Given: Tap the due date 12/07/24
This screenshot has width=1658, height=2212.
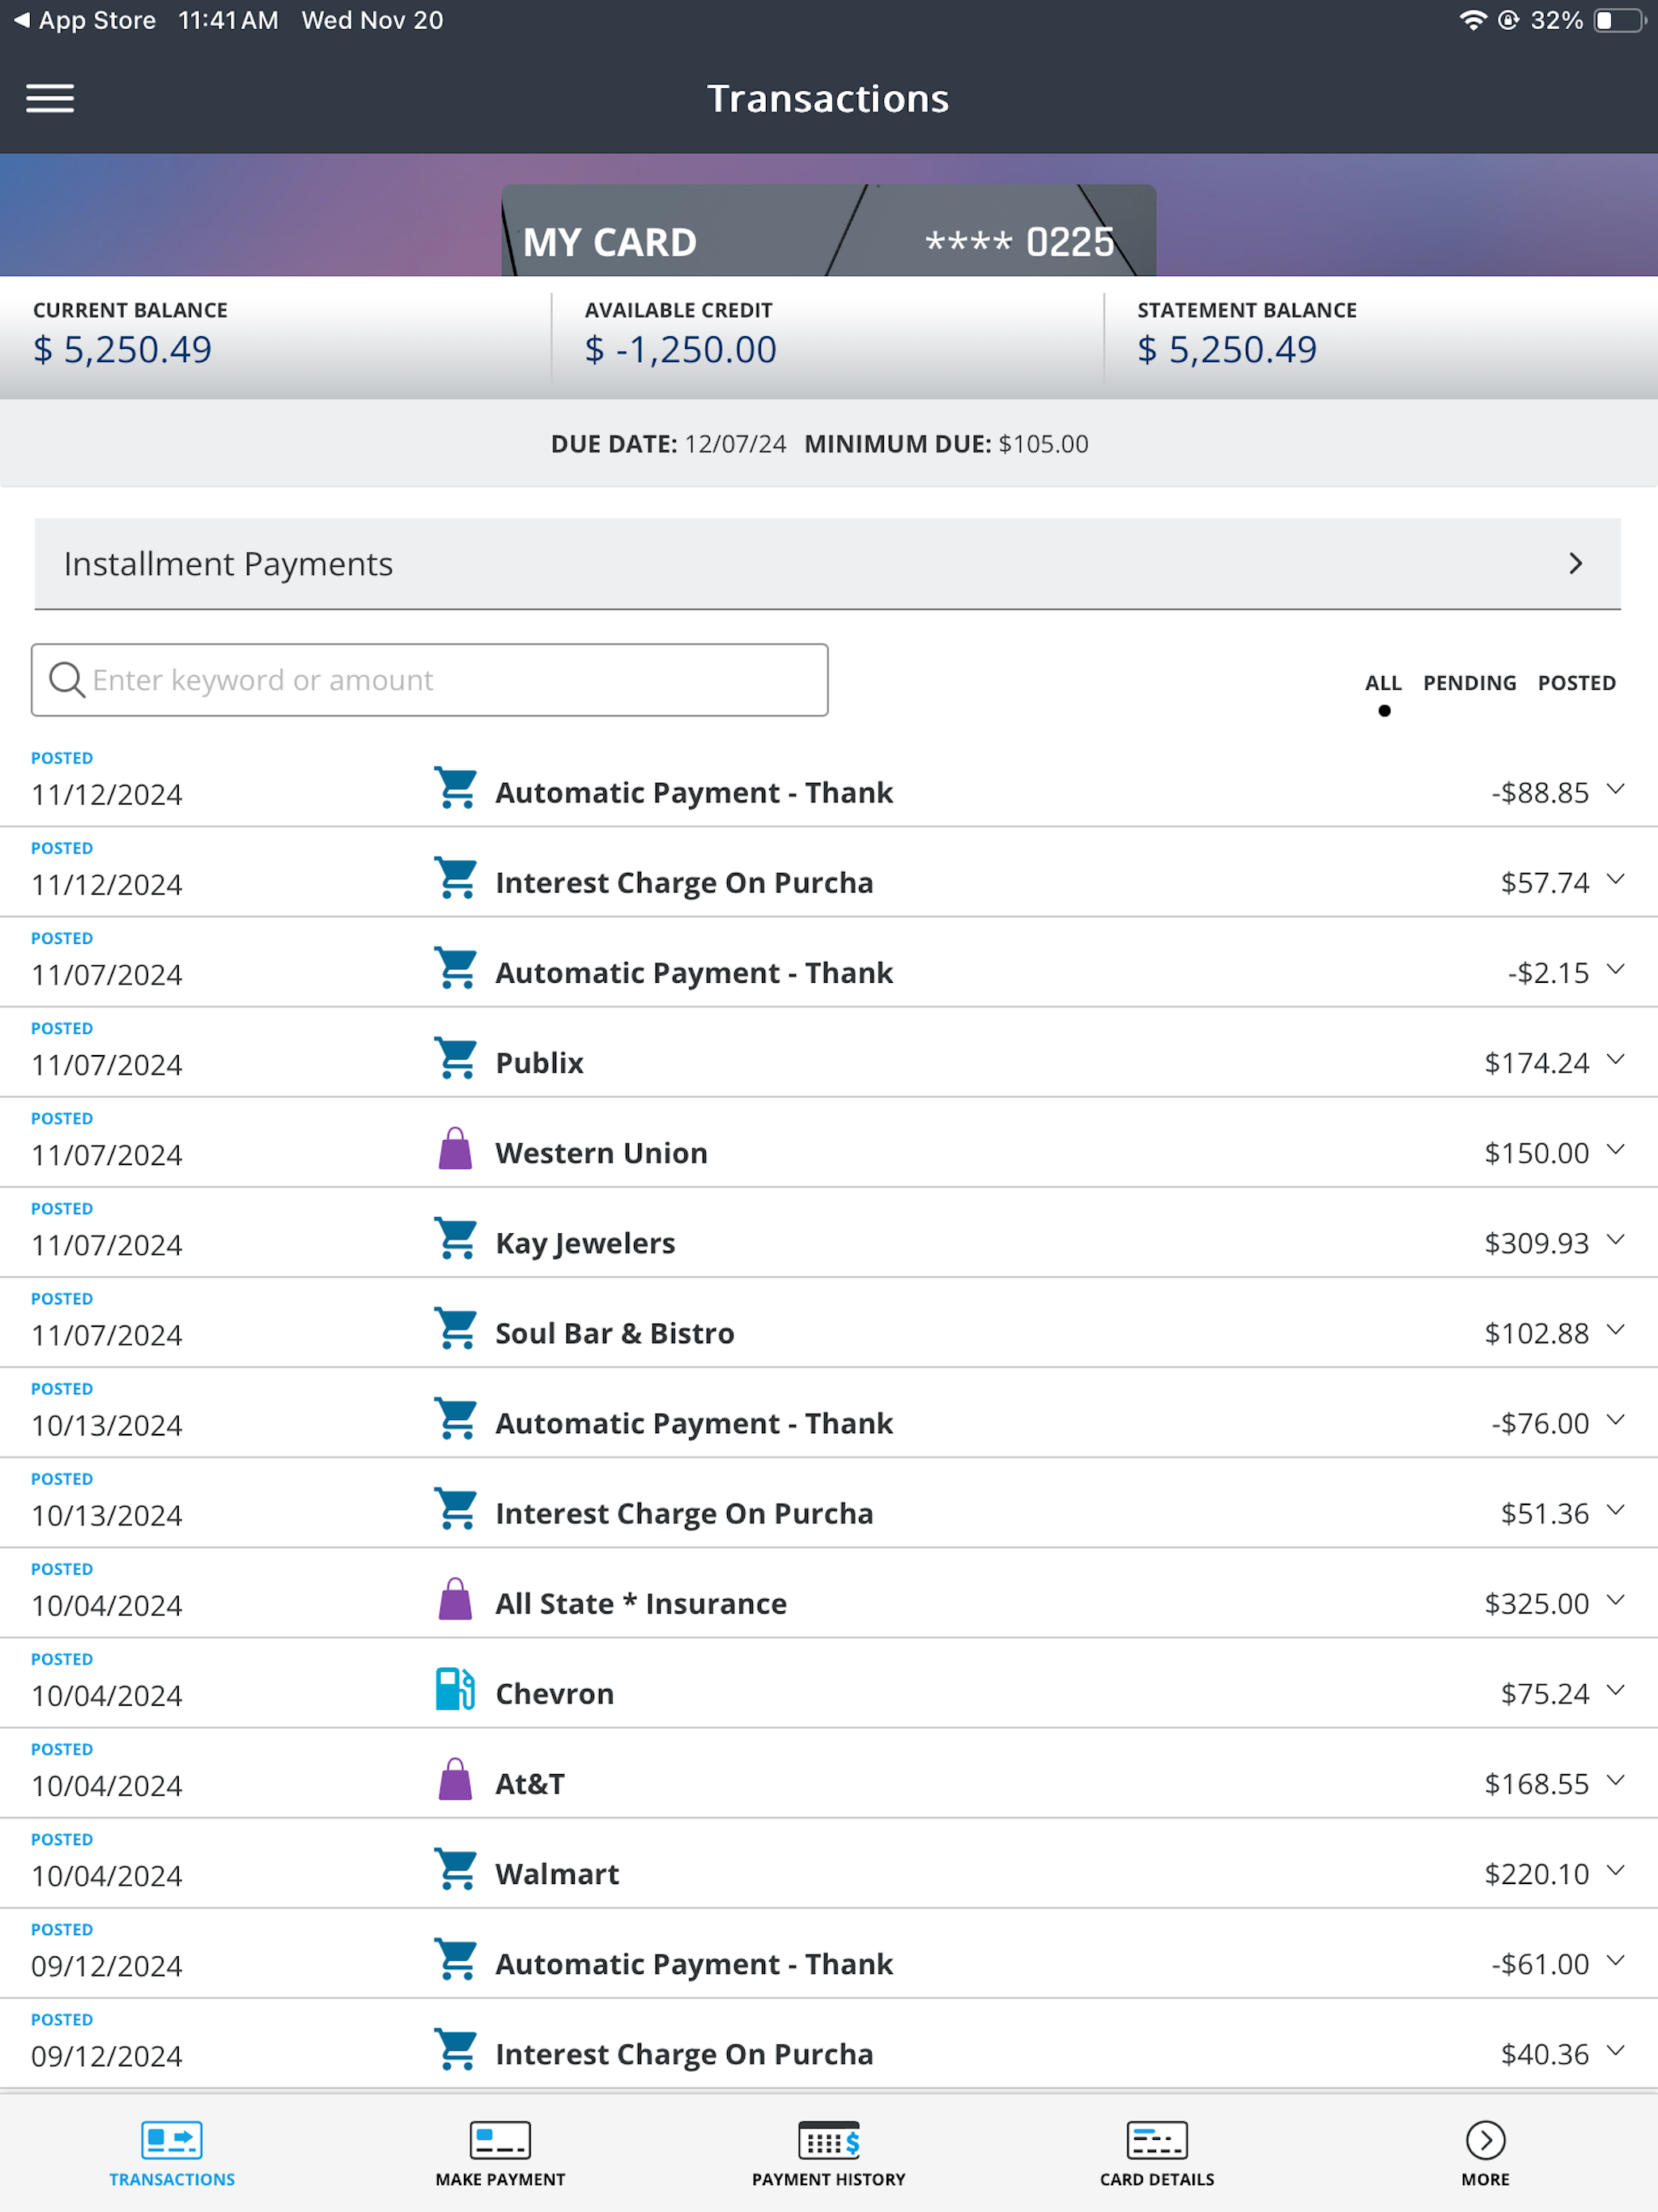Looking at the screenshot, I should click(x=735, y=444).
